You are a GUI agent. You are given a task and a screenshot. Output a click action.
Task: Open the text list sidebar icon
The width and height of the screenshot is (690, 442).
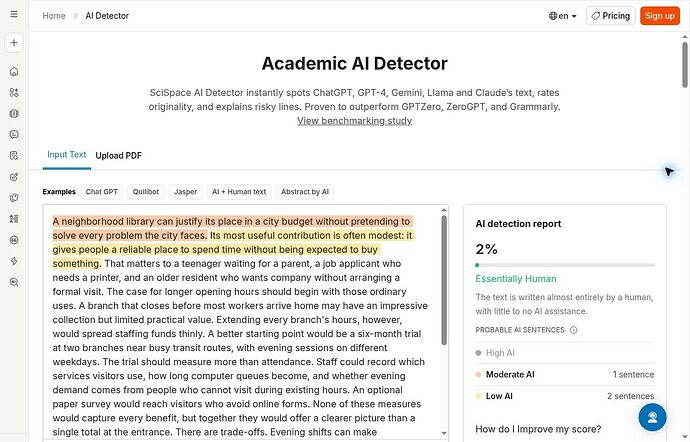pyautogui.click(x=14, y=219)
